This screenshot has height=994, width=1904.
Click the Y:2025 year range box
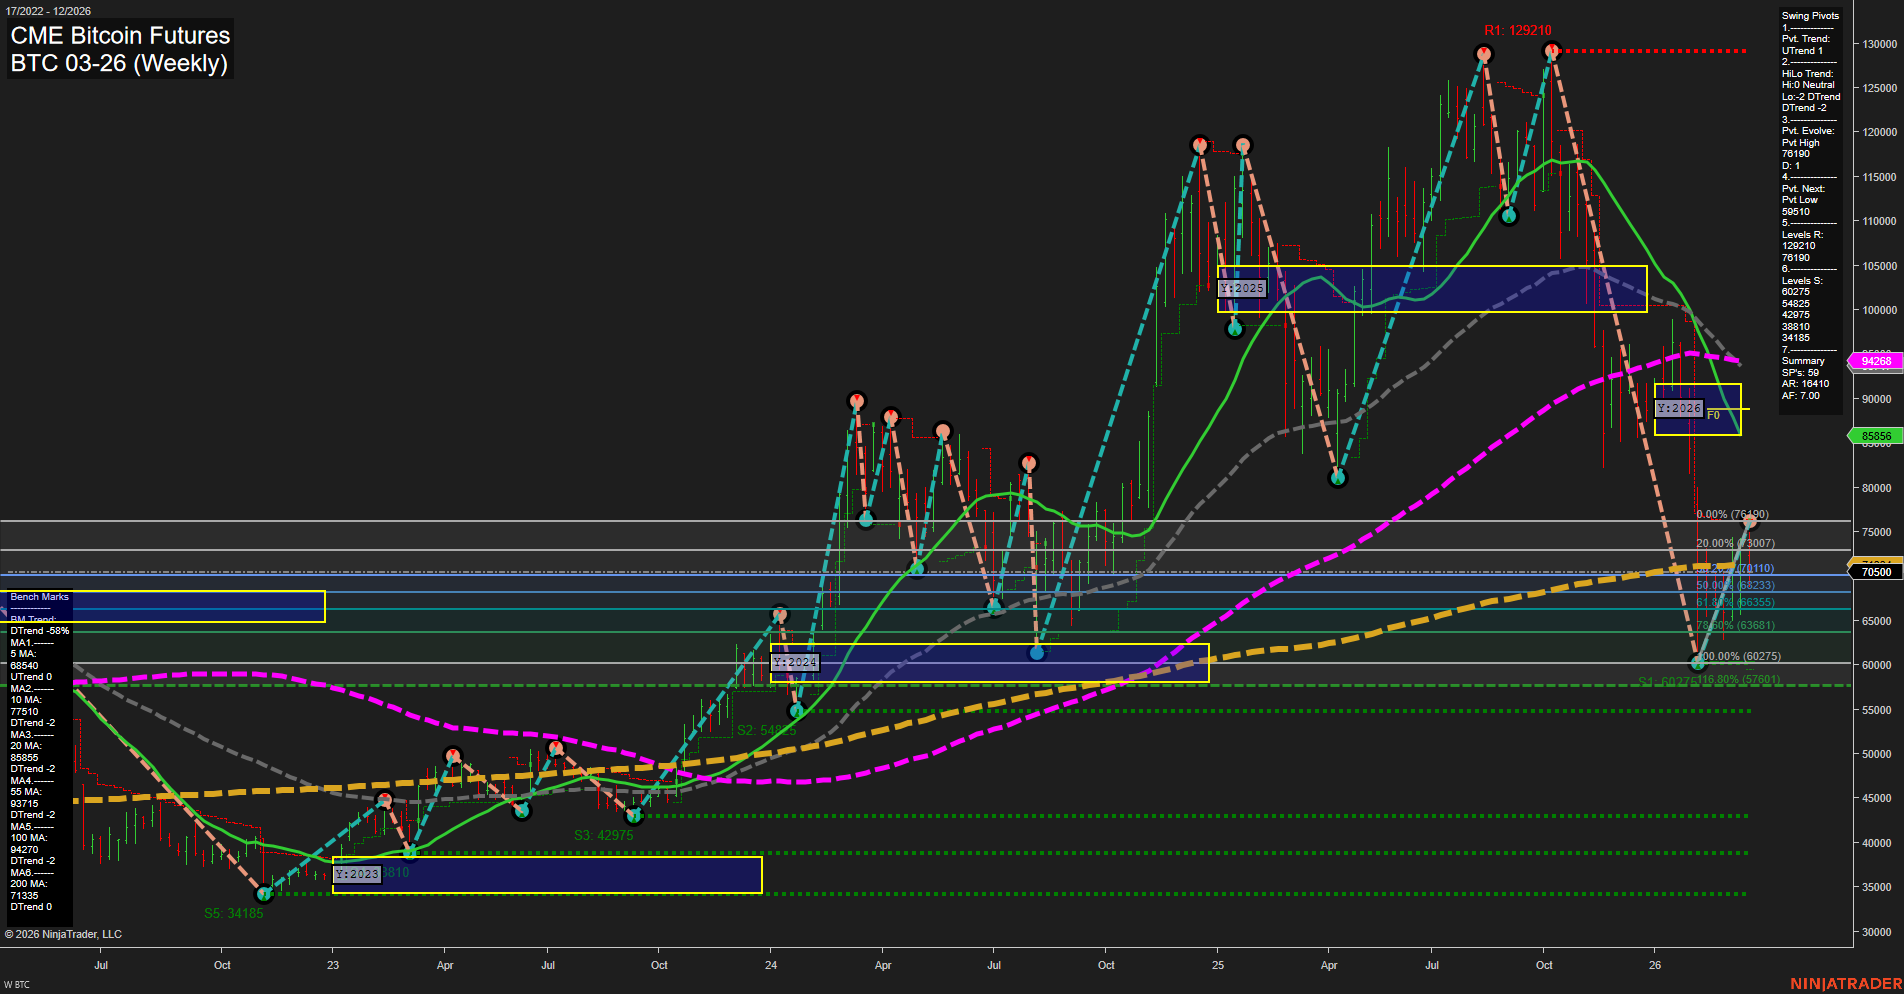1243,287
